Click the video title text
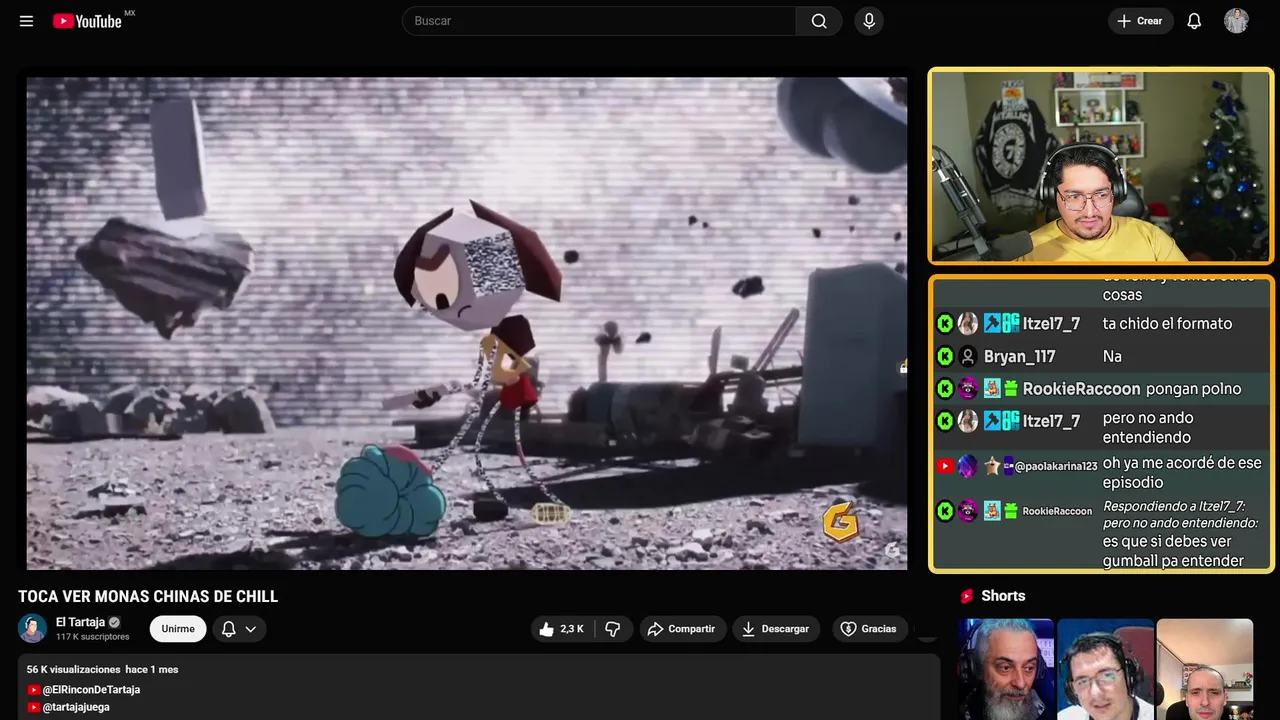 tap(148, 596)
